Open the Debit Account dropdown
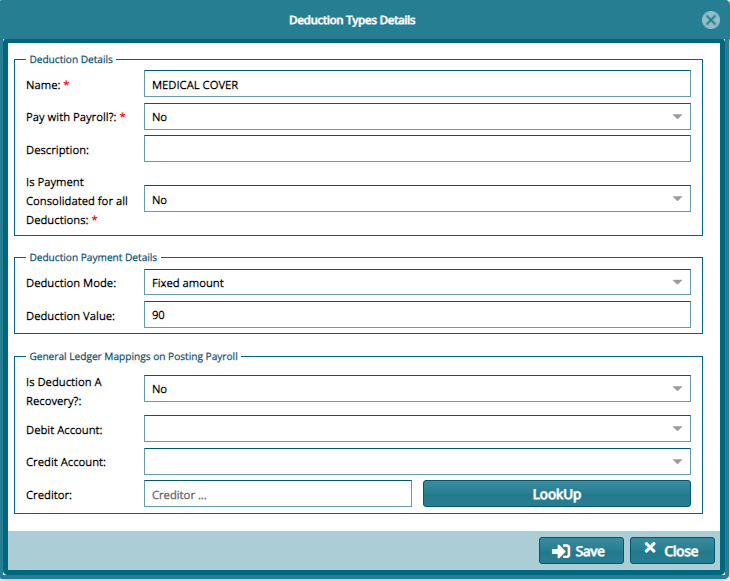The height and width of the screenshot is (581, 730). click(x=417, y=429)
